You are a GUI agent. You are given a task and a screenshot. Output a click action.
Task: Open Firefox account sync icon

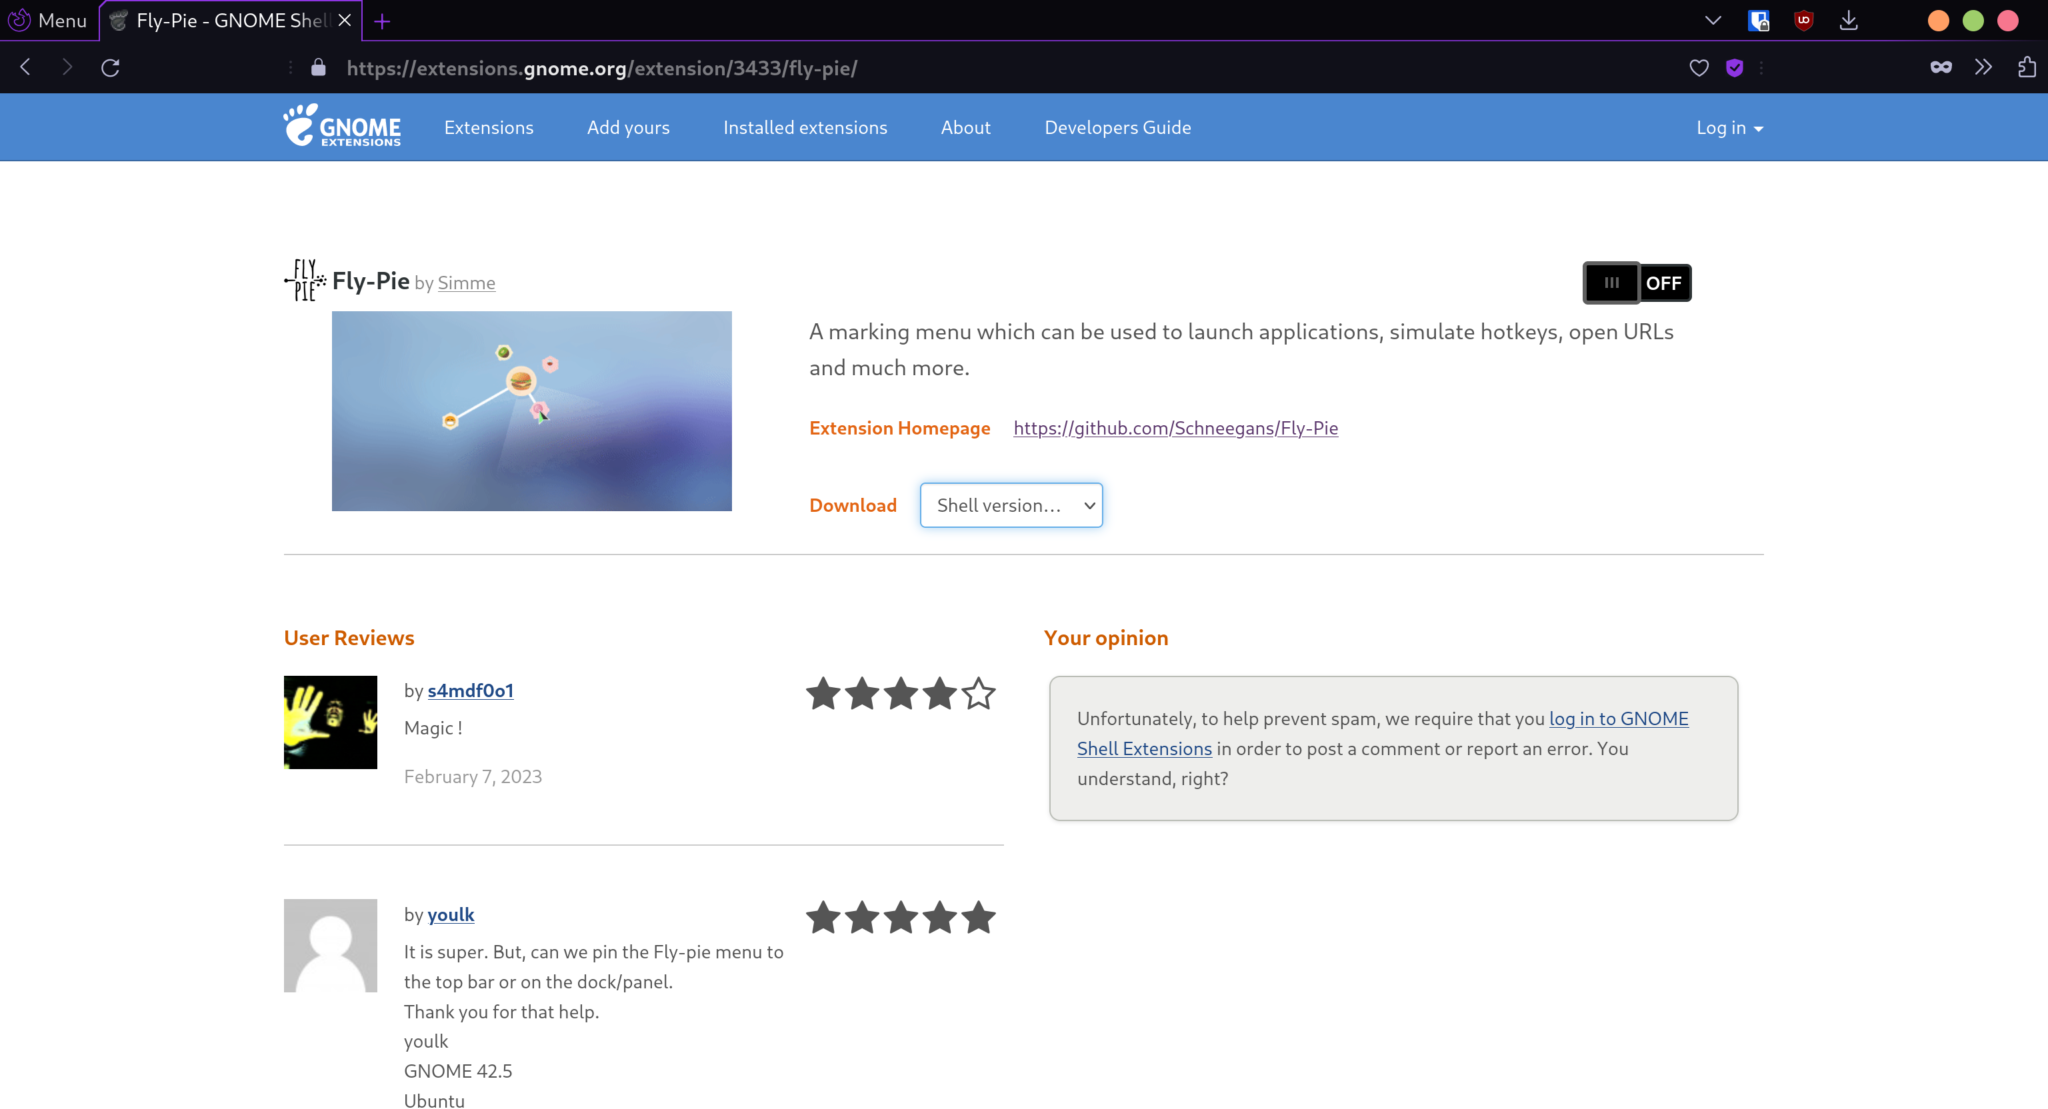1941,67
